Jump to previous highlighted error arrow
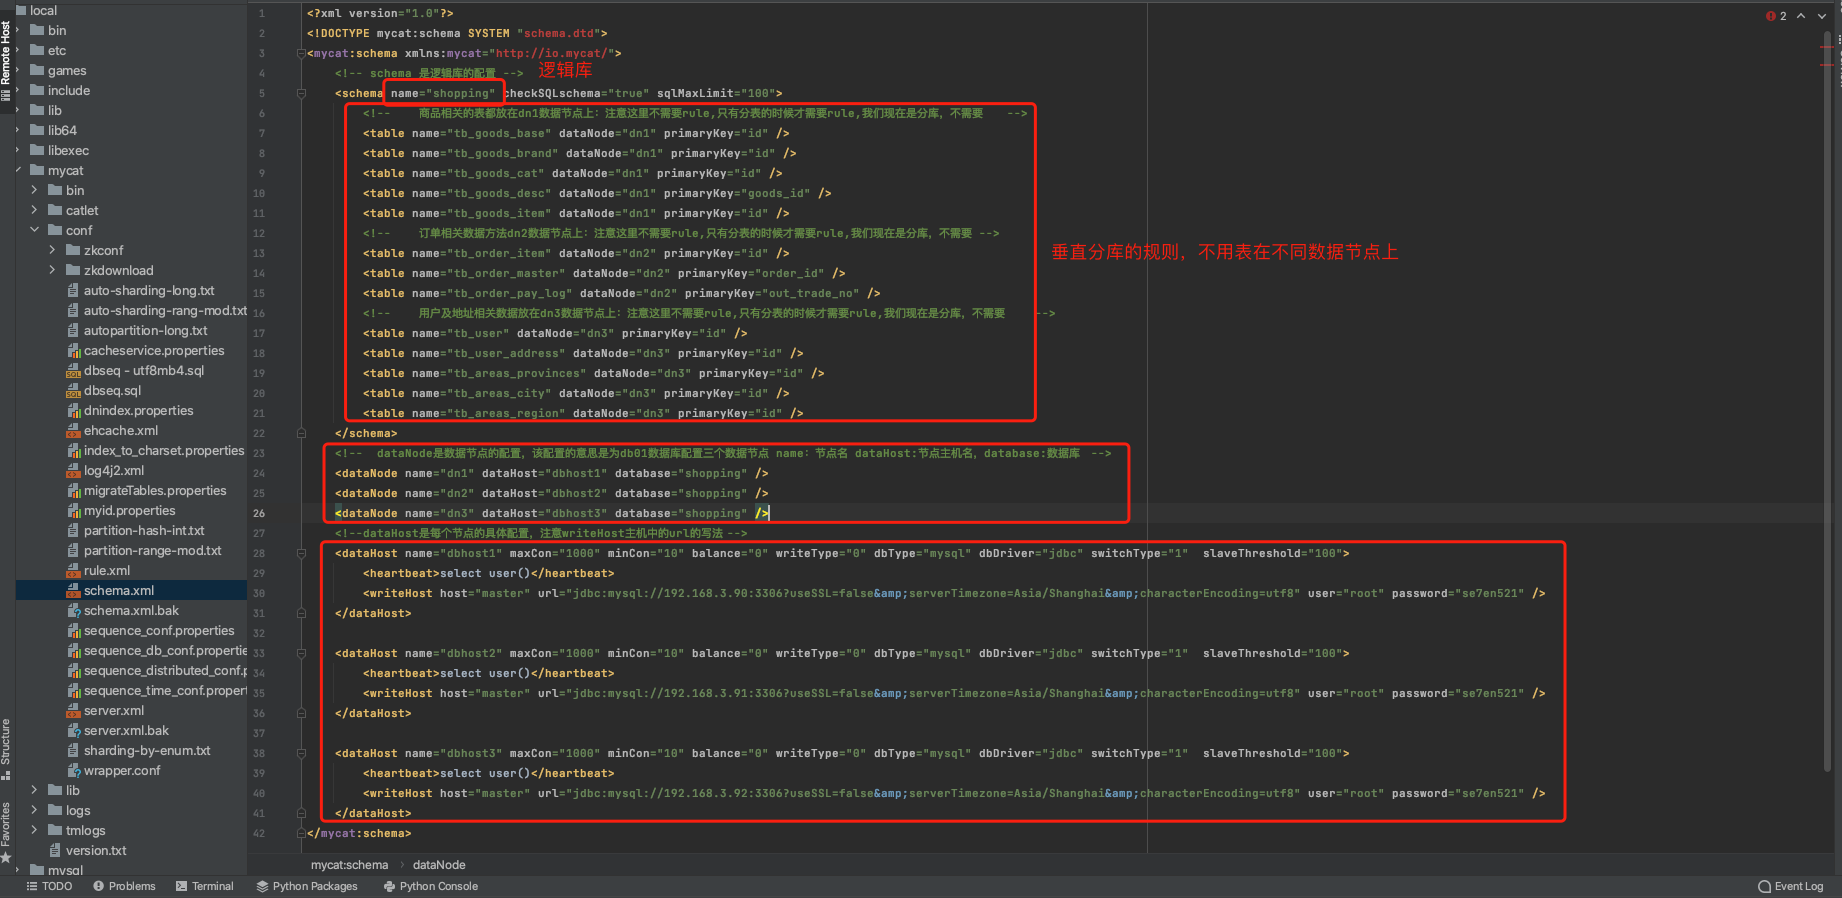 [1801, 16]
